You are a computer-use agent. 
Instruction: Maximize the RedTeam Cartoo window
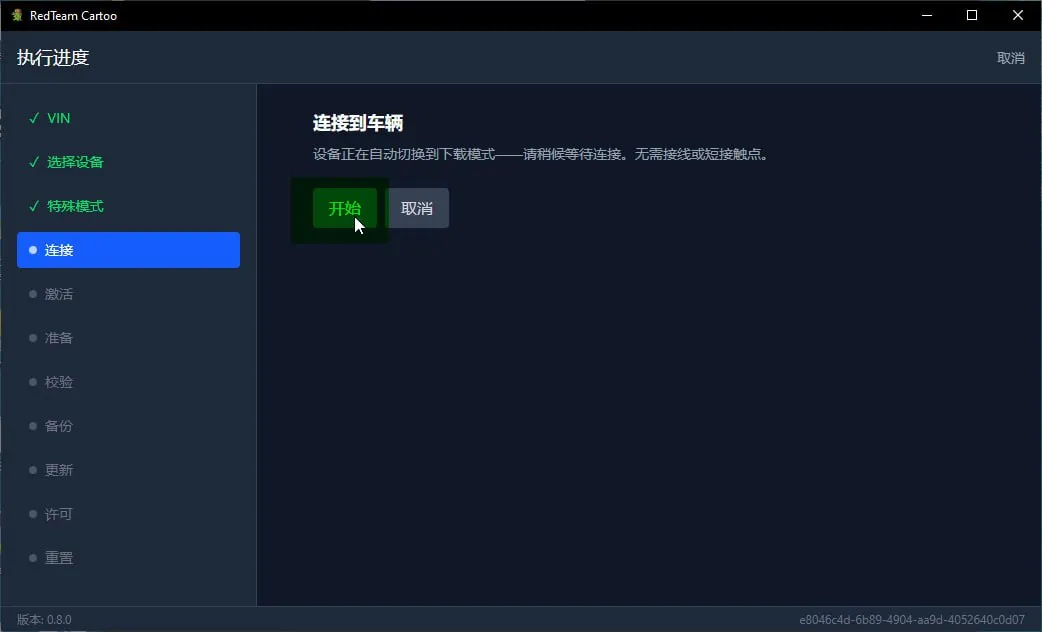(972, 15)
